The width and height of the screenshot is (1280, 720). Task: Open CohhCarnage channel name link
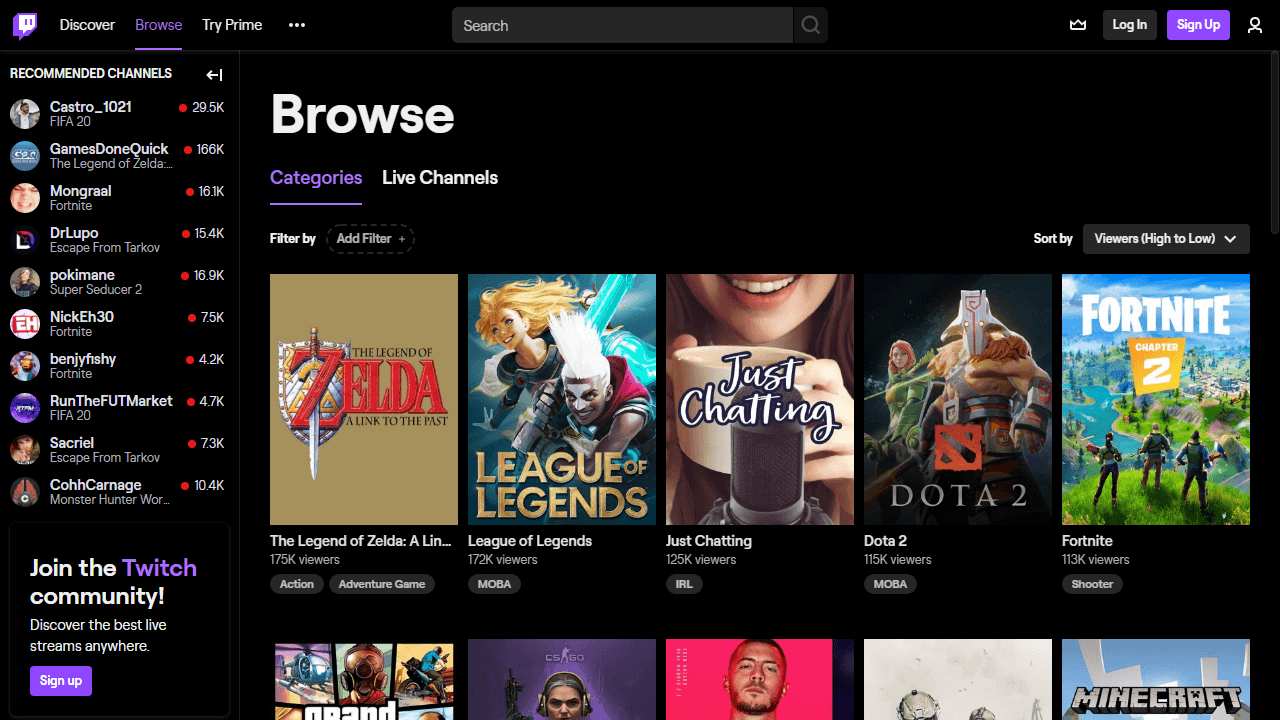click(96, 485)
